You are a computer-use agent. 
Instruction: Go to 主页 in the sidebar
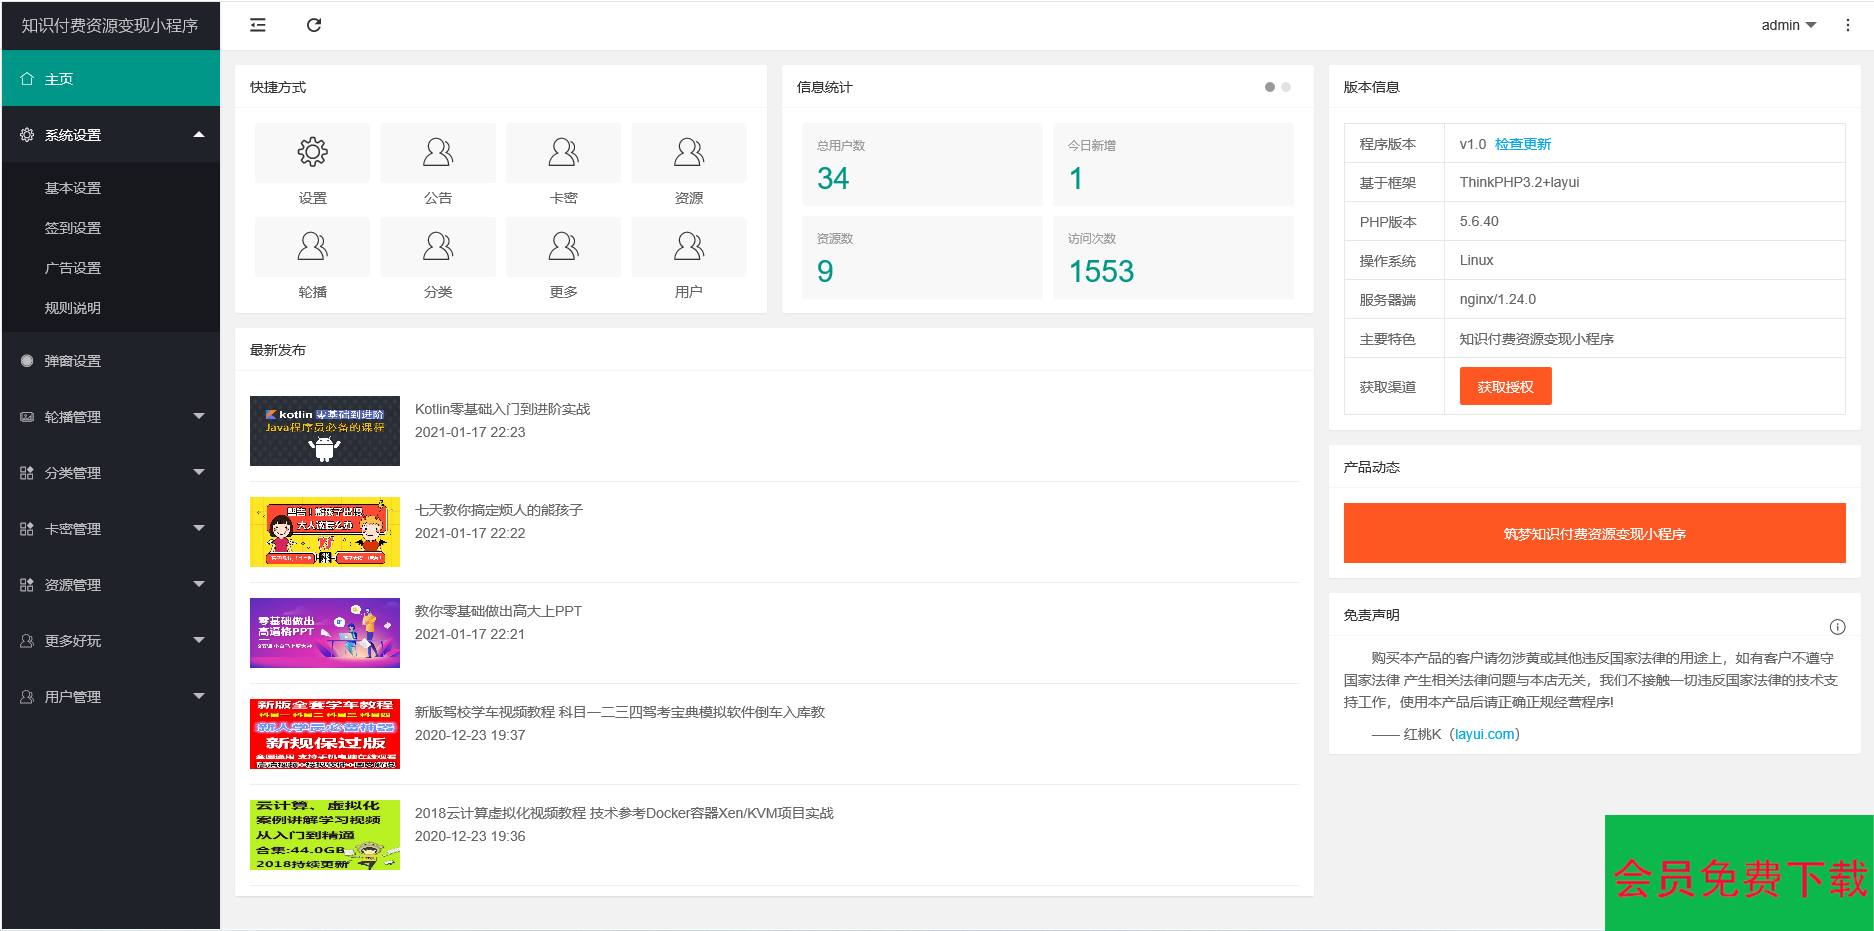click(x=110, y=79)
